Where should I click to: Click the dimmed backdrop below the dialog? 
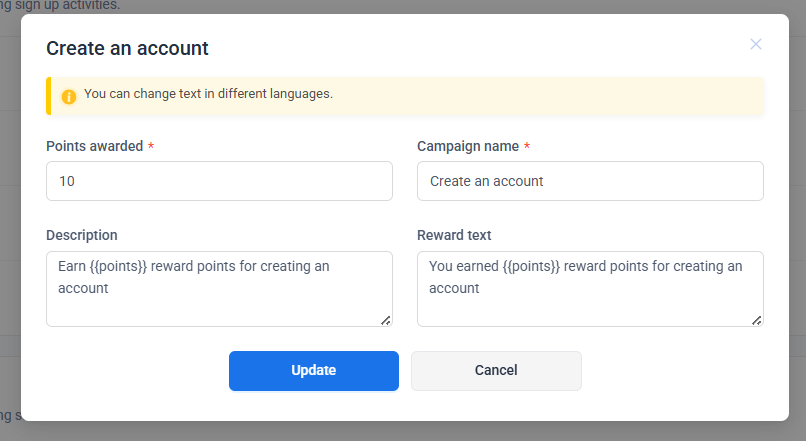pos(400,431)
